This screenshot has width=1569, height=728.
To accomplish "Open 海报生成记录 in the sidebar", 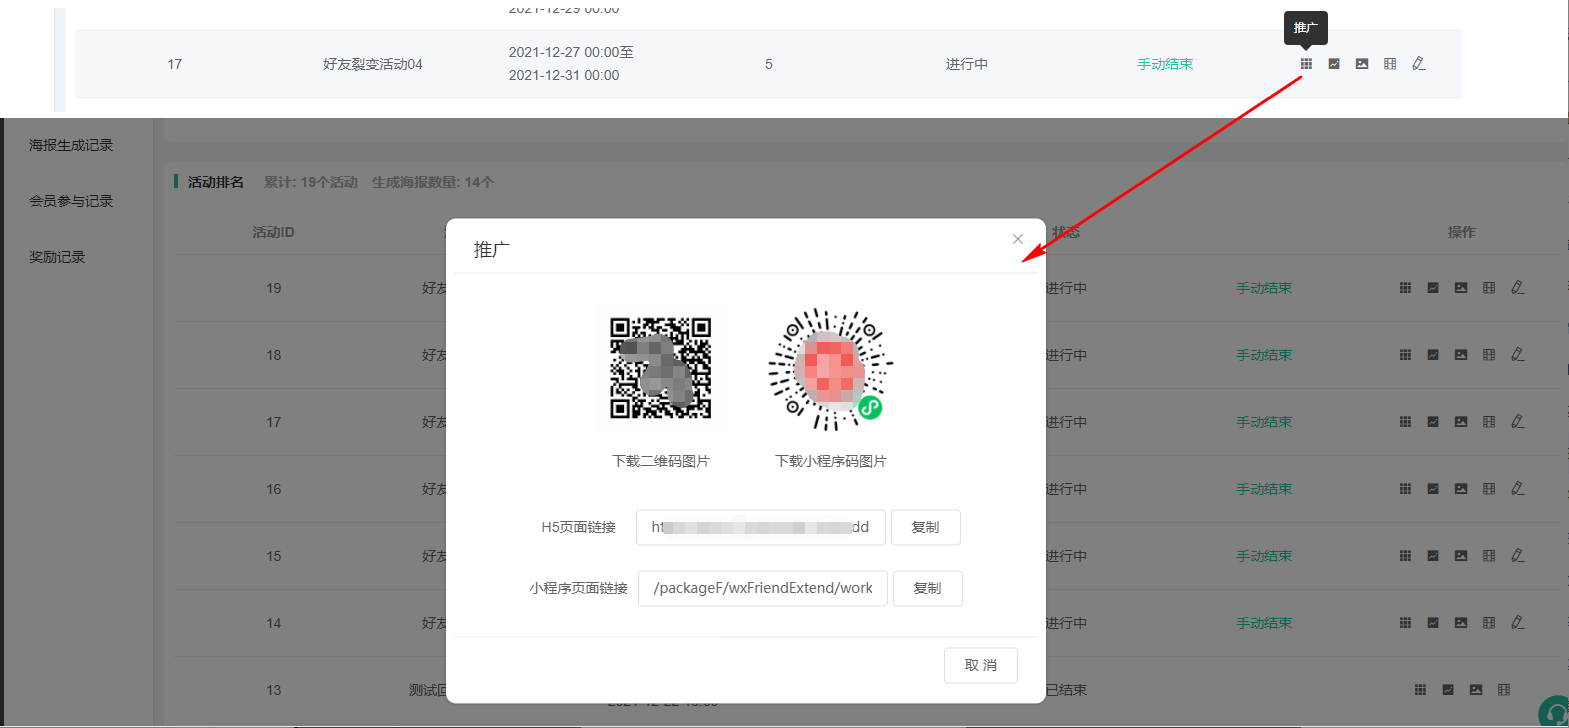I will pyautogui.click(x=71, y=145).
